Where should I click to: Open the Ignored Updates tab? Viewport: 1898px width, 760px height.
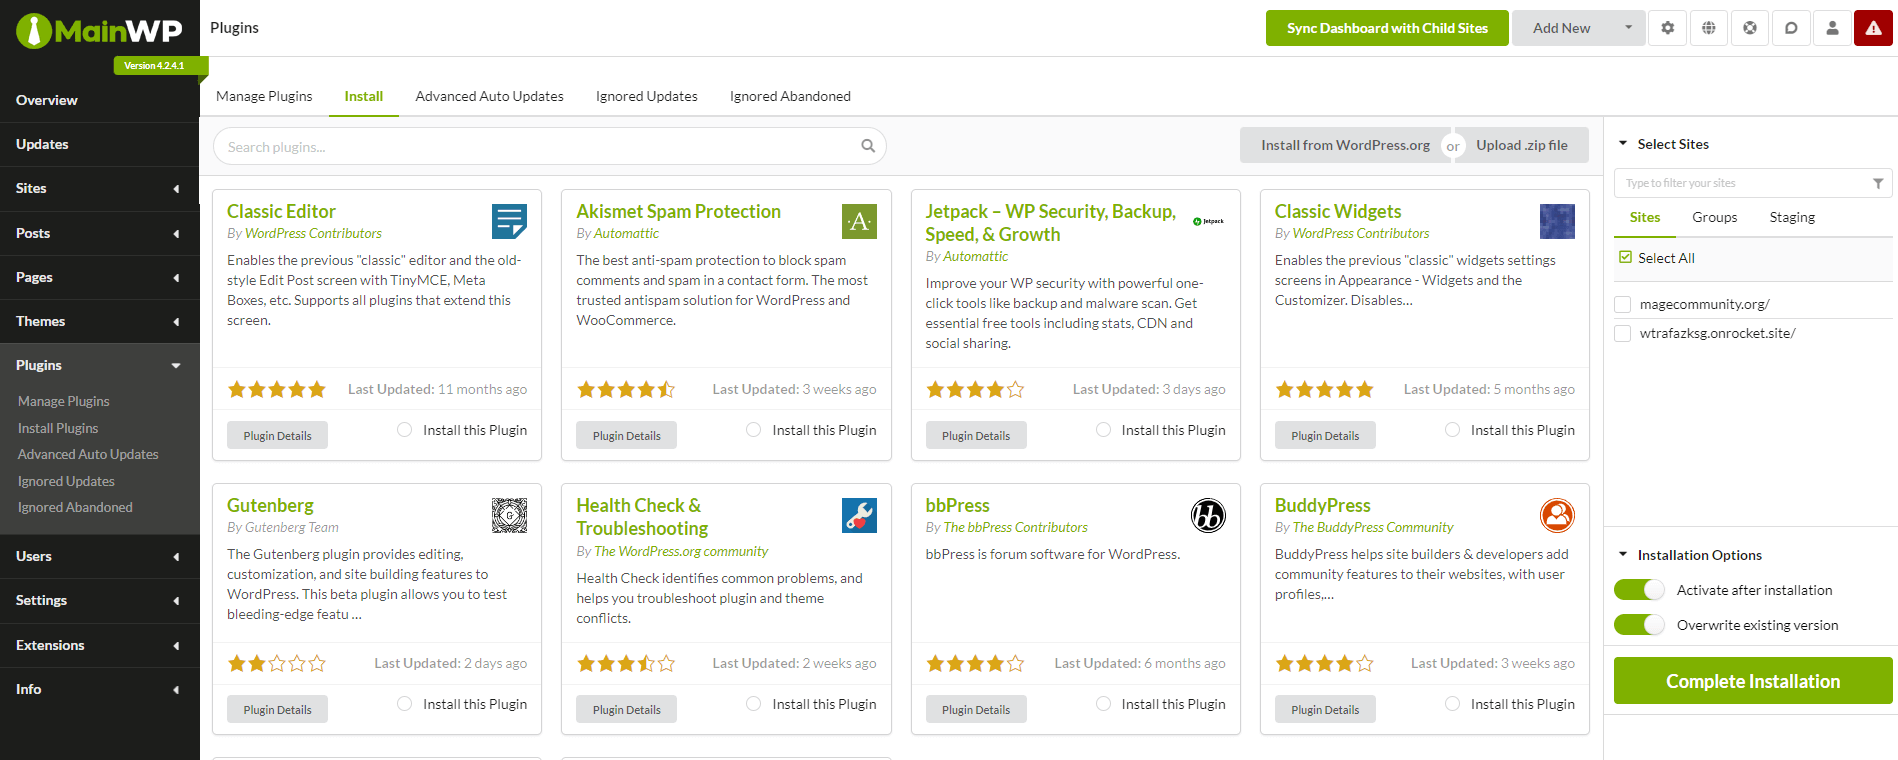(647, 96)
